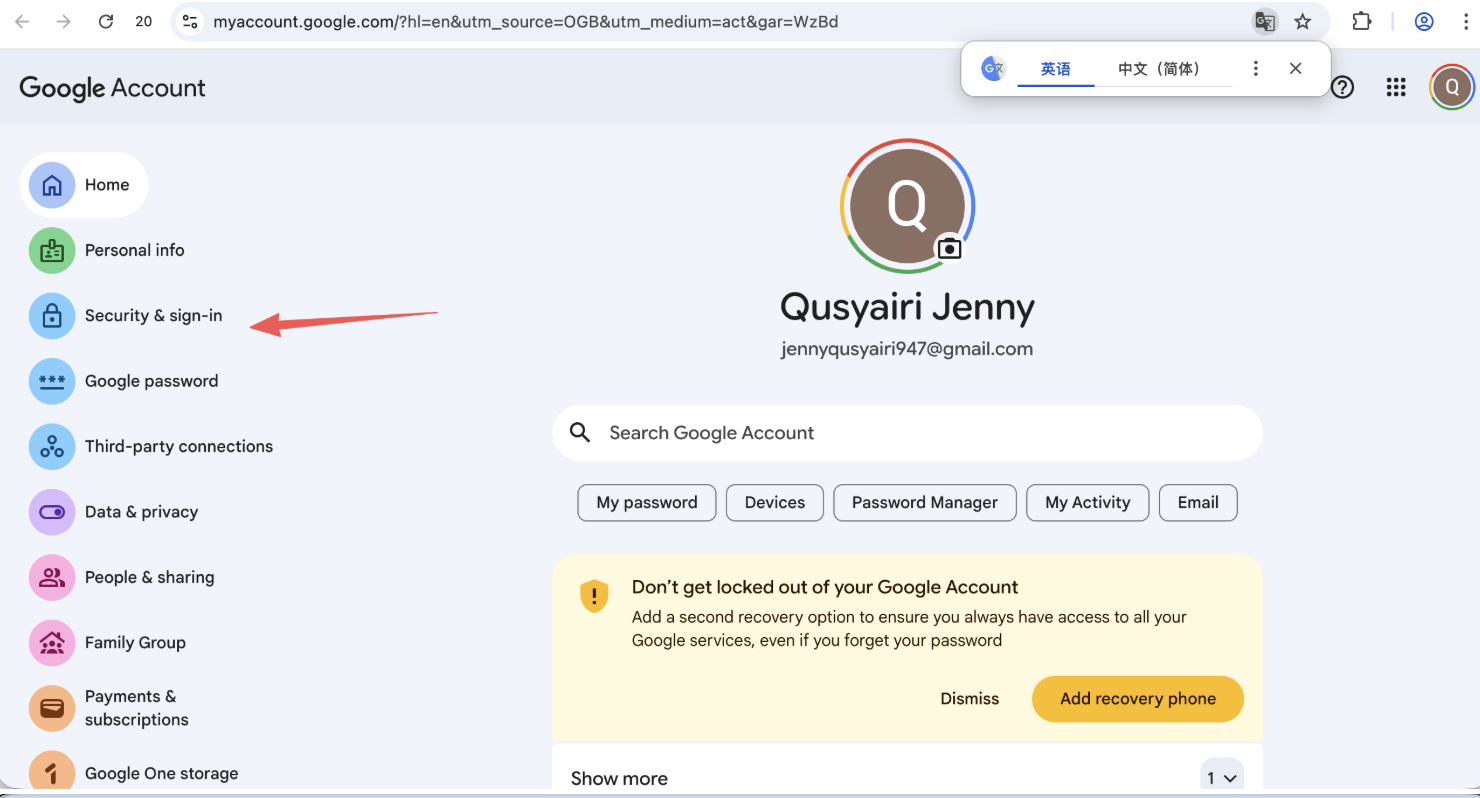This screenshot has width=1480, height=798.
Task: Click the search magnifier icon
Action: click(x=580, y=432)
